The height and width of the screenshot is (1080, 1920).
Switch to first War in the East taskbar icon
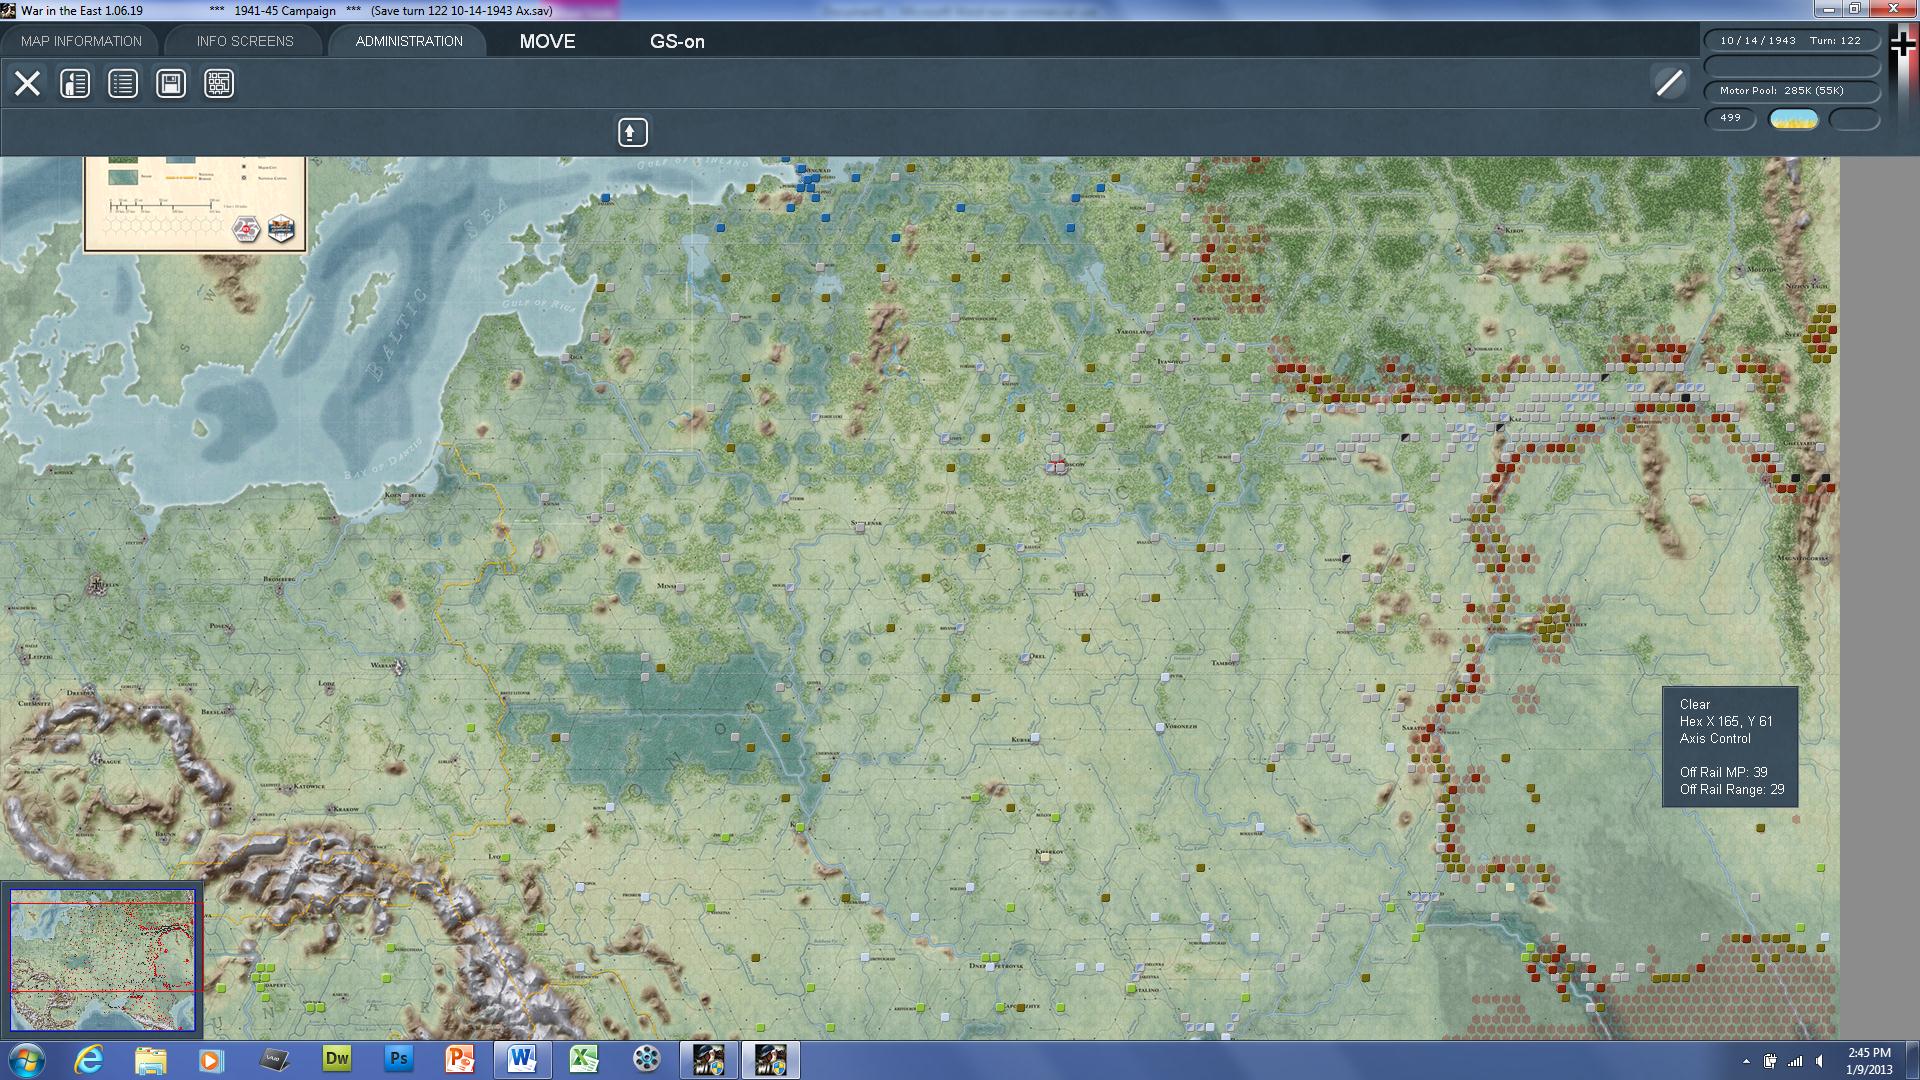pyautogui.click(x=708, y=1060)
